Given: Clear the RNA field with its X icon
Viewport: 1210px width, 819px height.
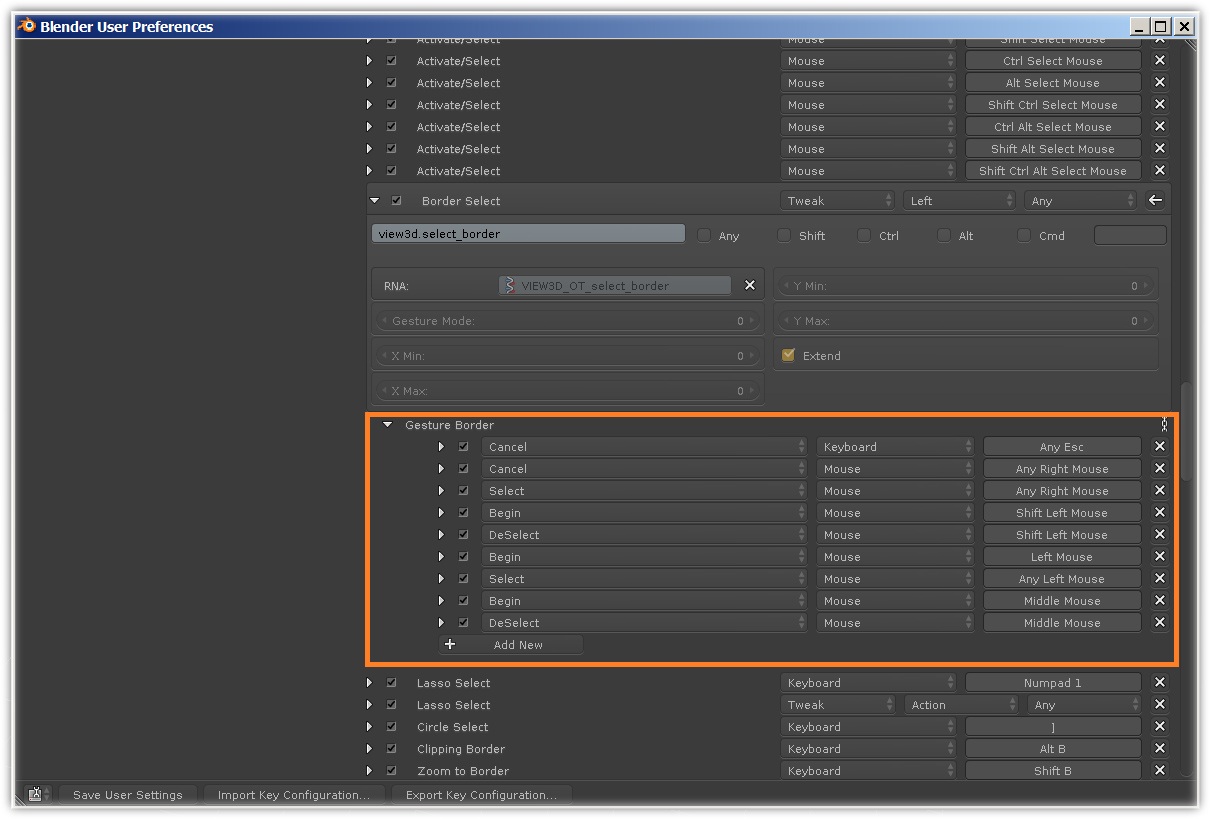Looking at the screenshot, I should 749,284.
